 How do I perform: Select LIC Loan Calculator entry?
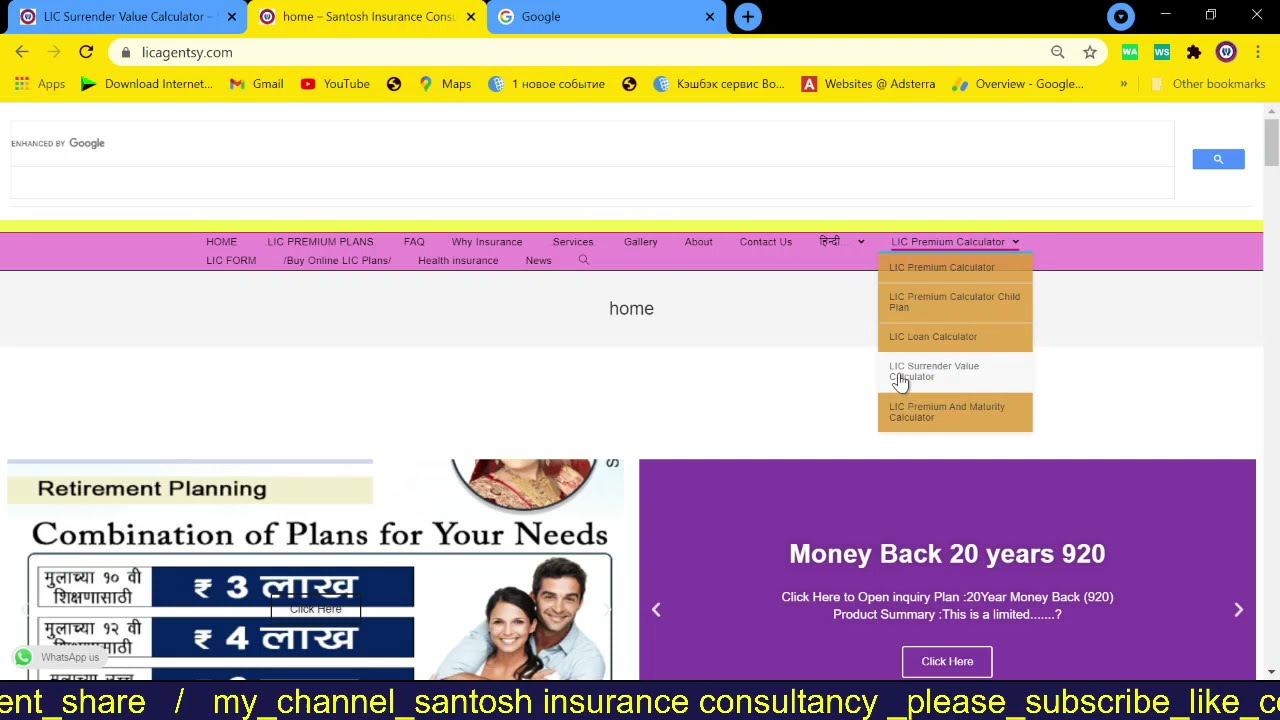click(x=955, y=337)
